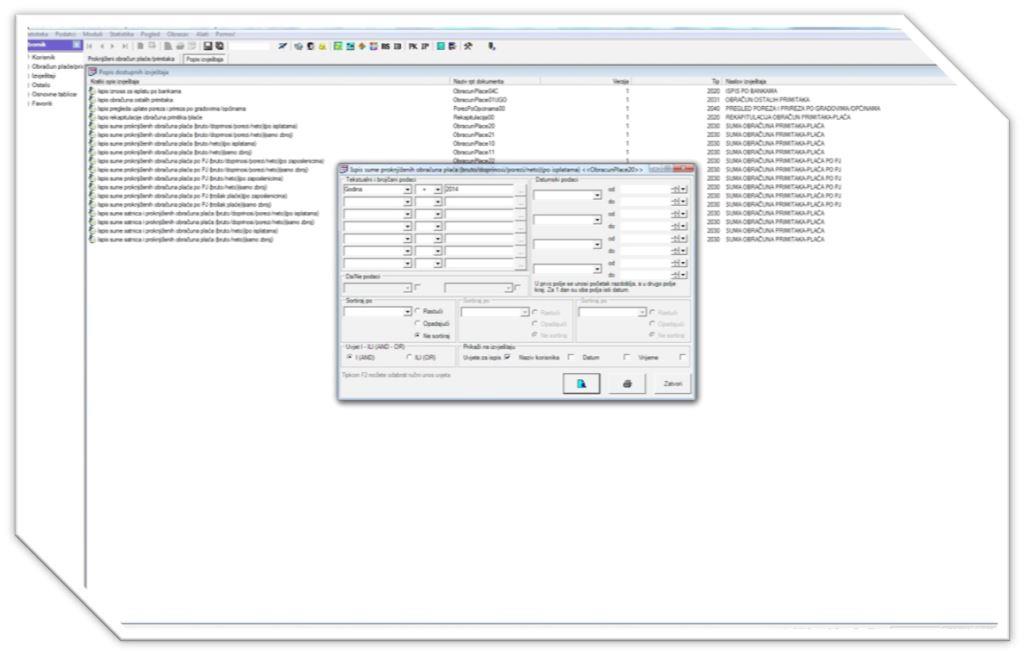Switch to Poknjiženi obračun plaća/primitaka tab
This screenshot has width=1024, height=655.
coord(132,60)
